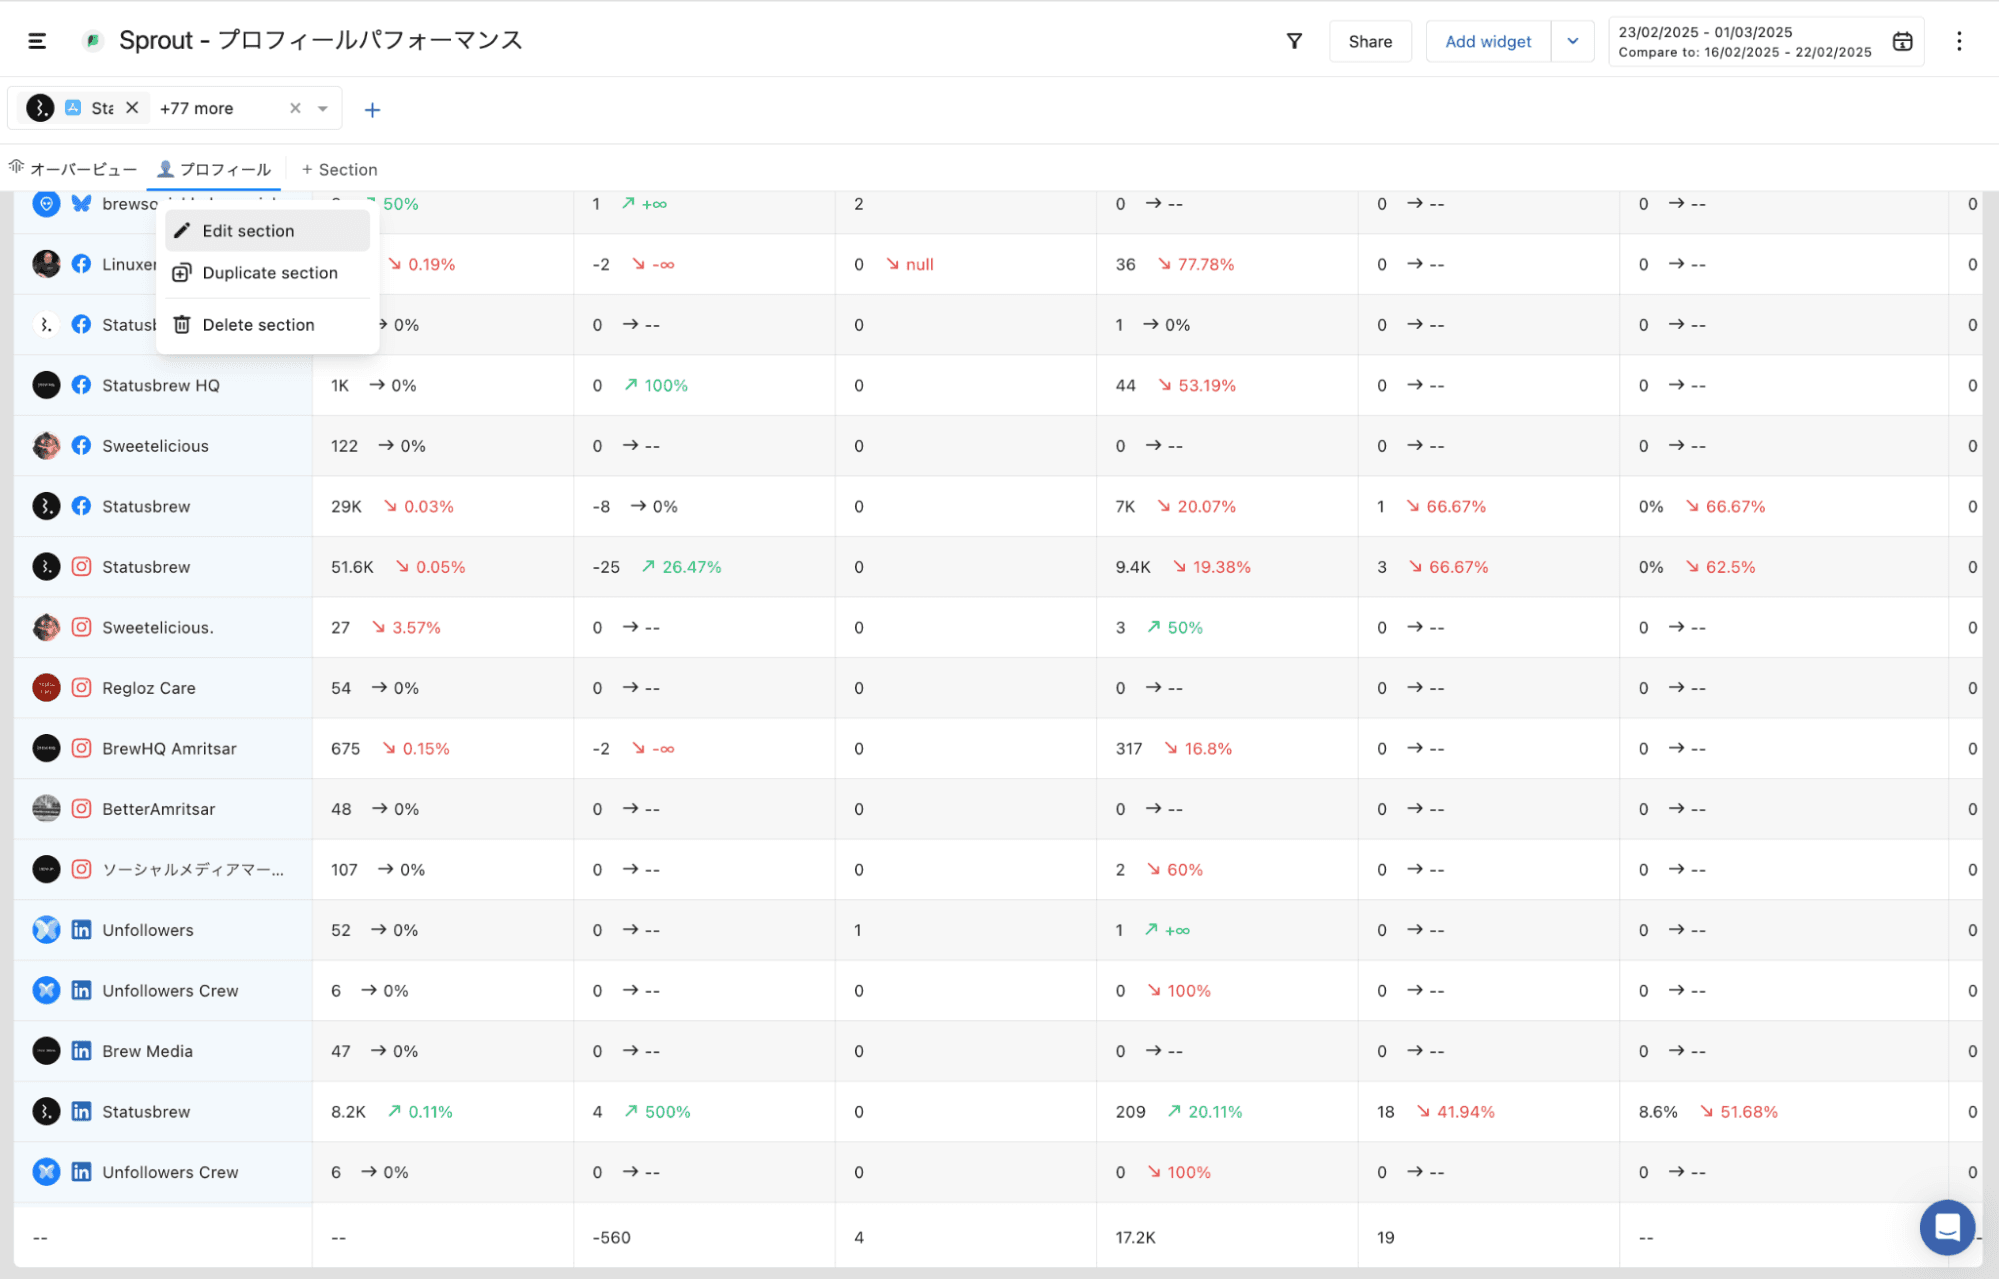1999x1279 pixels.
Task: Click the plus icon to add filter
Action: (x=372, y=110)
